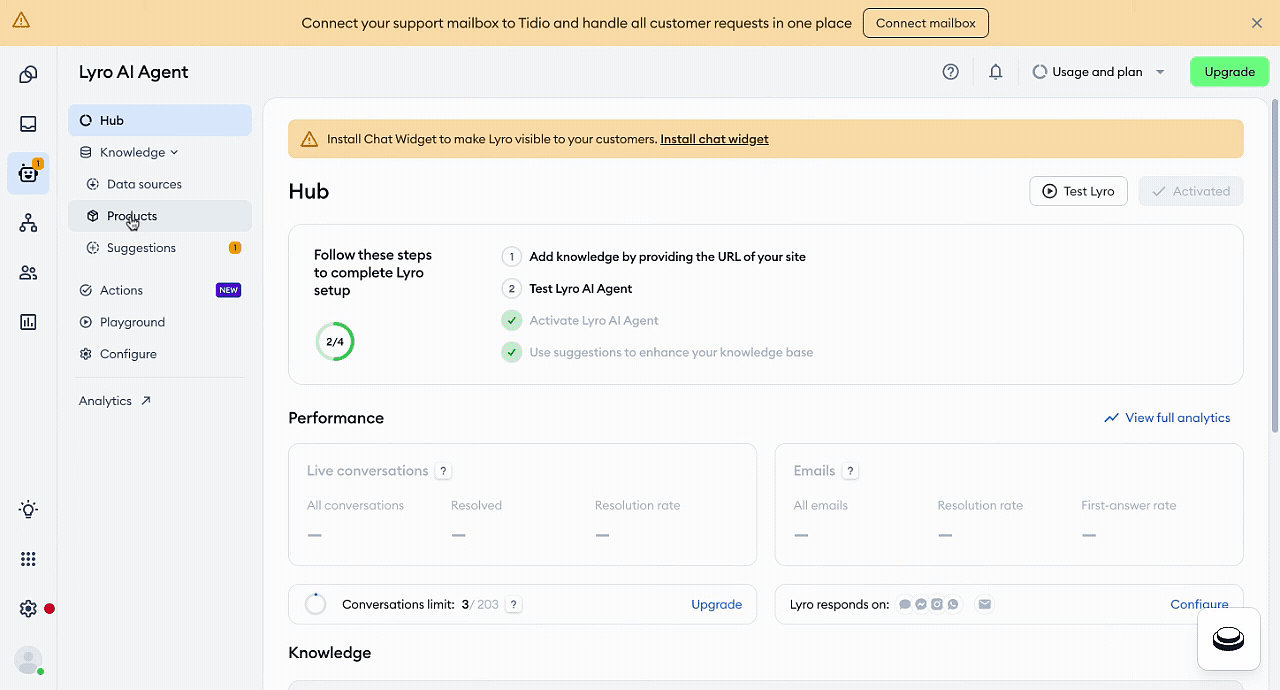Click Upgrade link beside conversations limit

(717, 604)
